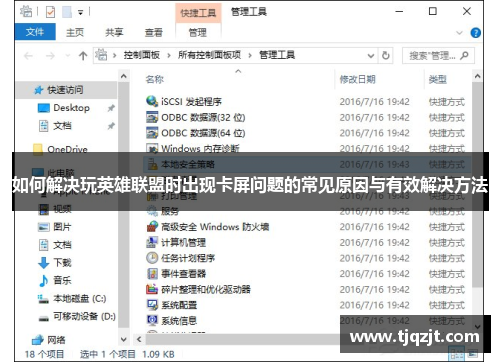
Task: Click the 系统信息 date 2016/7/16 19:42
Action: [374, 321]
